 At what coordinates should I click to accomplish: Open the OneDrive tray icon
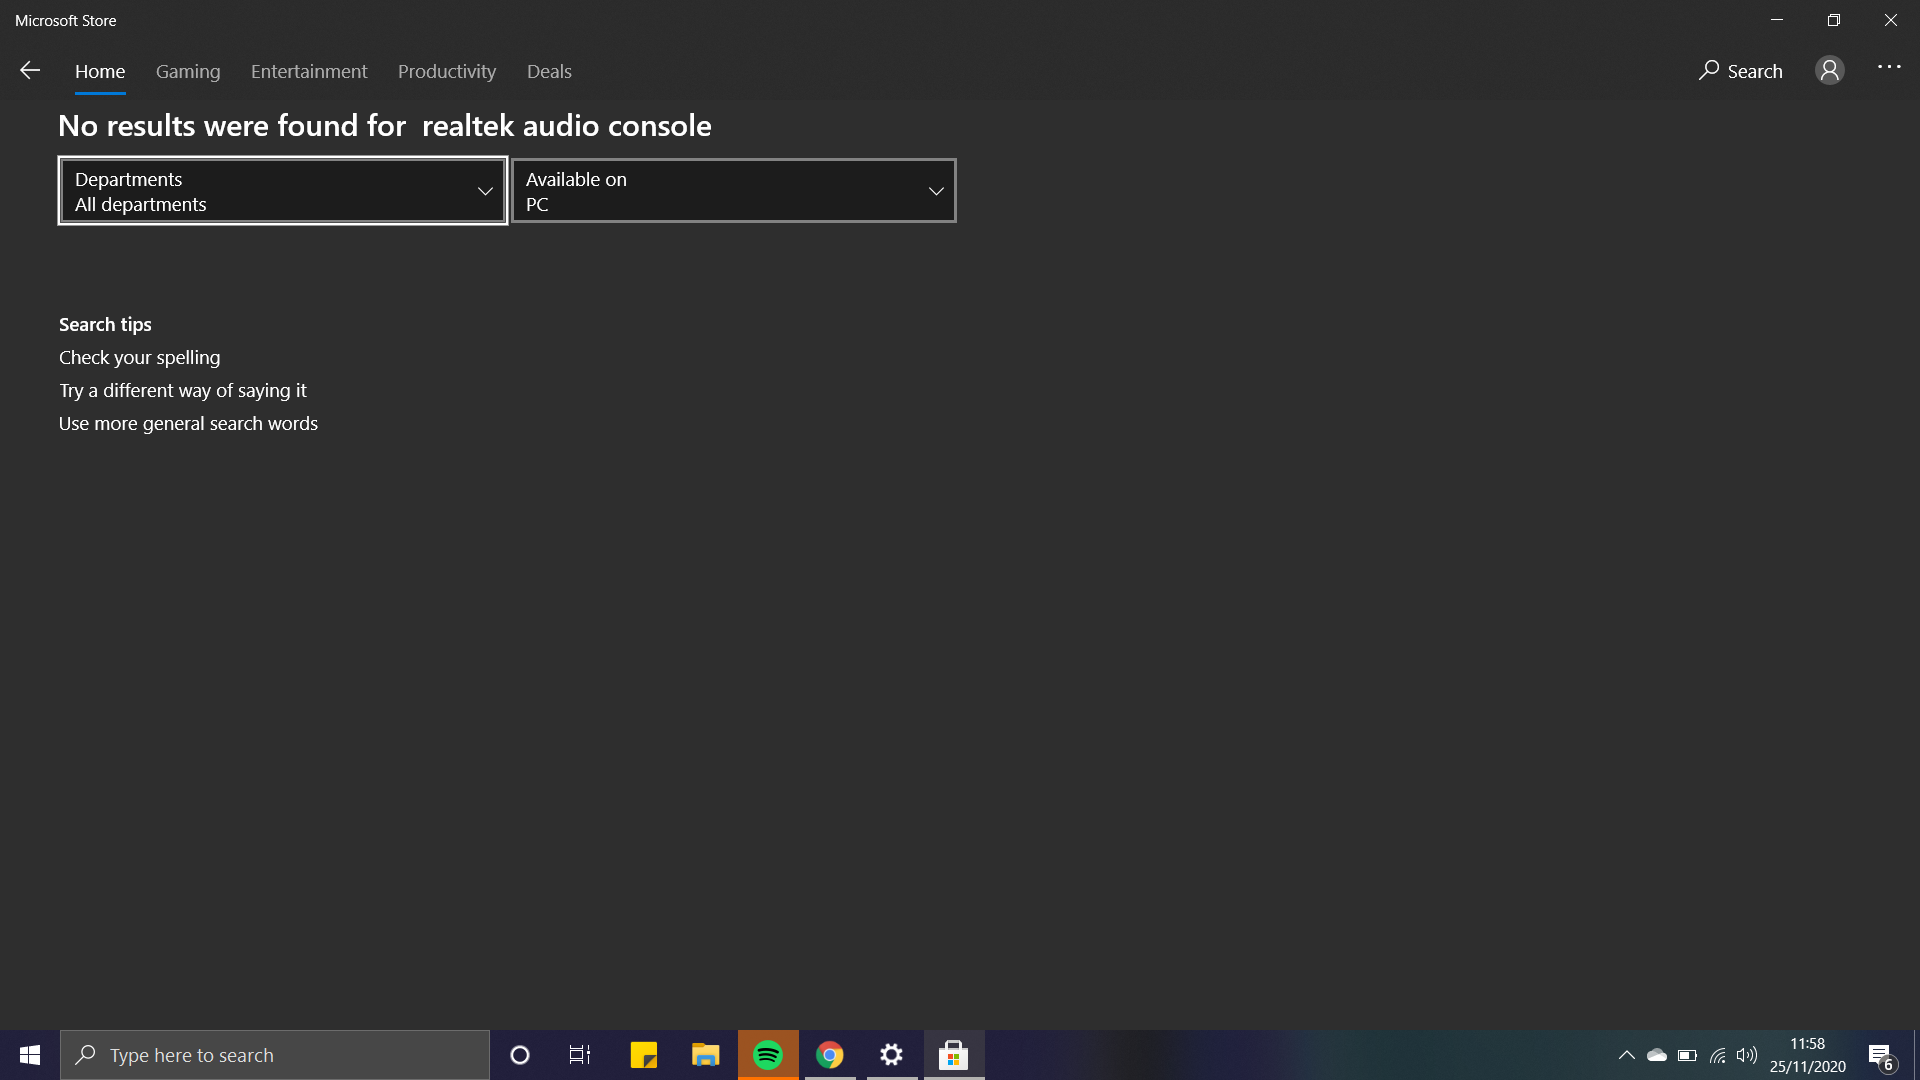coord(1657,1055)
